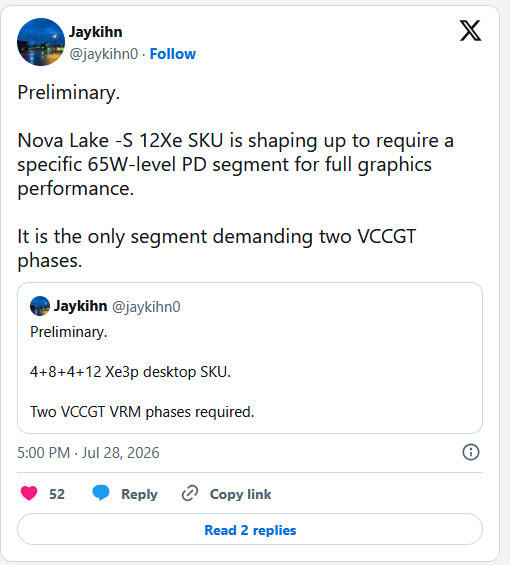Viewport: 510px width, 565px height.
Task: Open the quoted tweet card
Action: tap(250, 358)
